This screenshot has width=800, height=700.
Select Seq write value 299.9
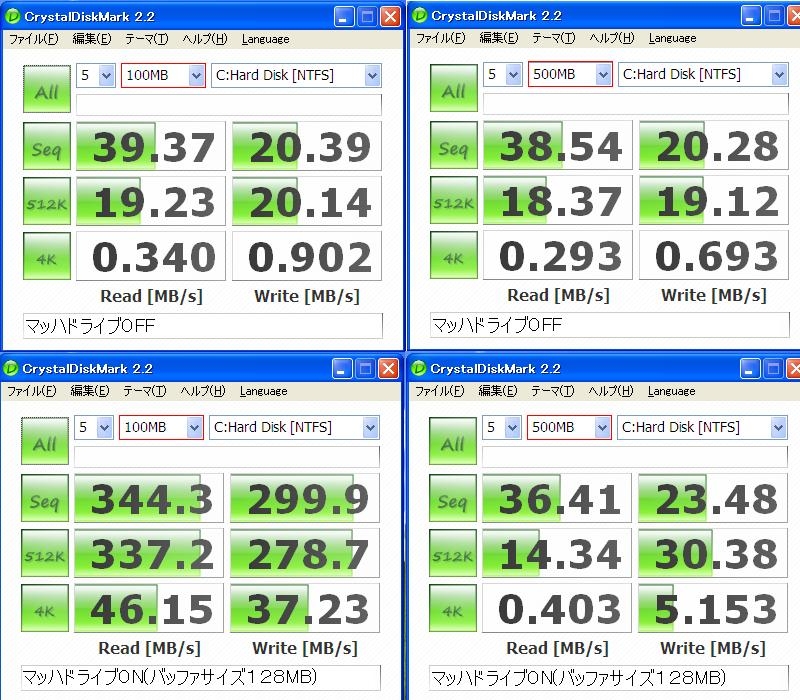tap(305, 498)
